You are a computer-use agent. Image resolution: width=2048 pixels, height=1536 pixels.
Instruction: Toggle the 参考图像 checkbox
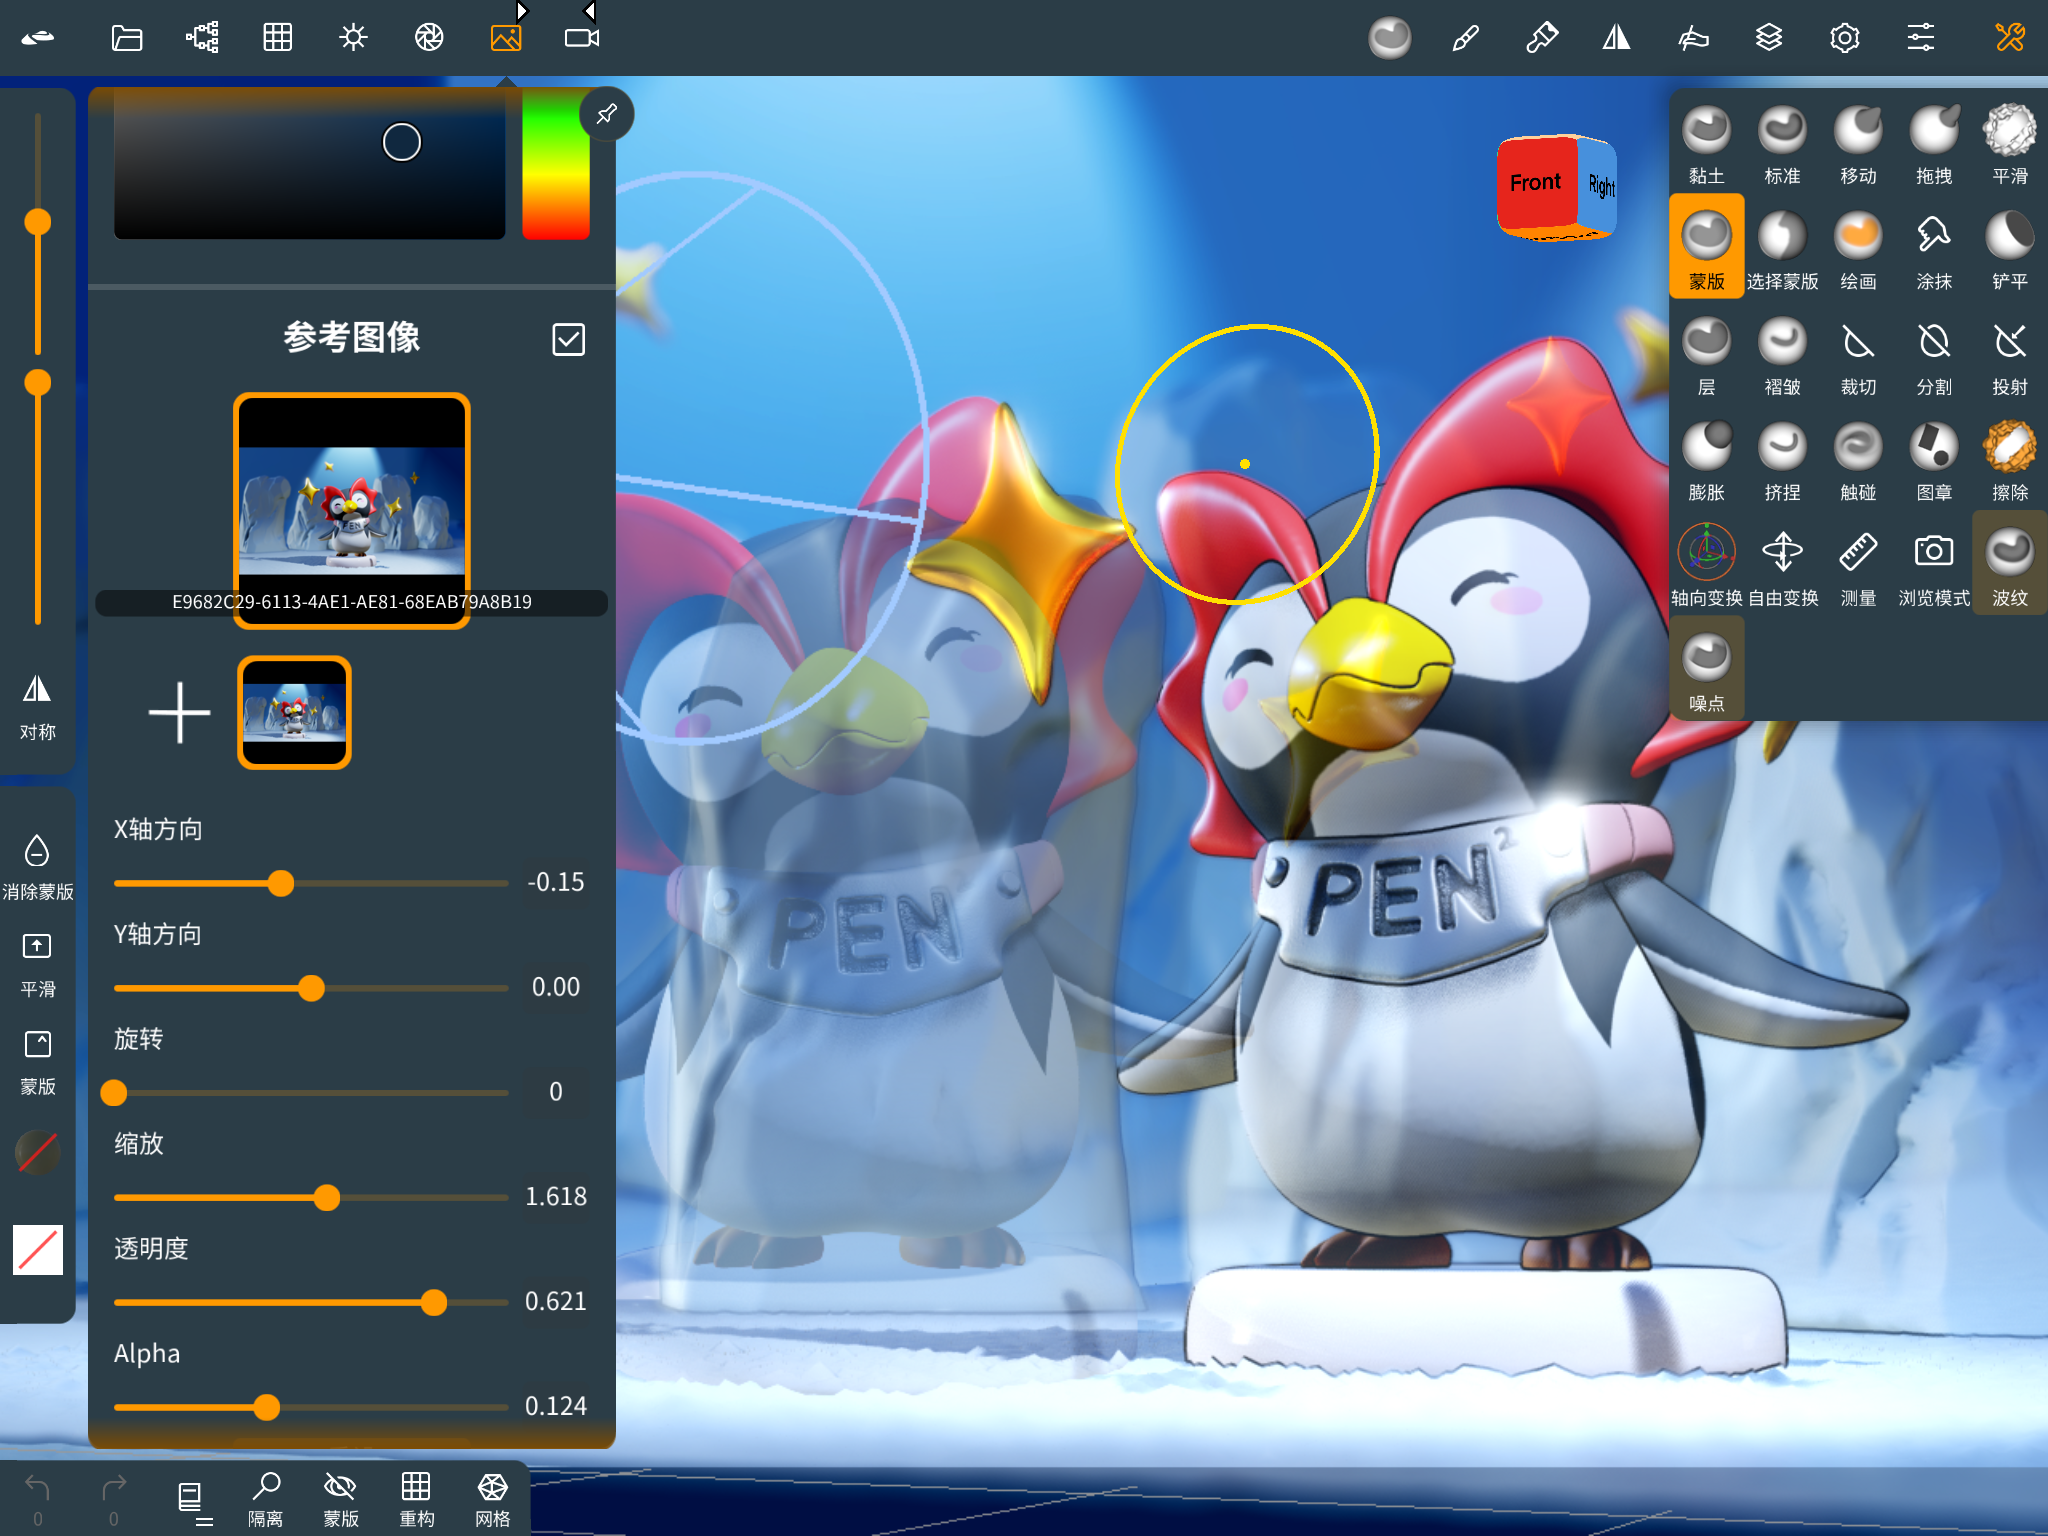pyautogui.click(x=568, y=339)
